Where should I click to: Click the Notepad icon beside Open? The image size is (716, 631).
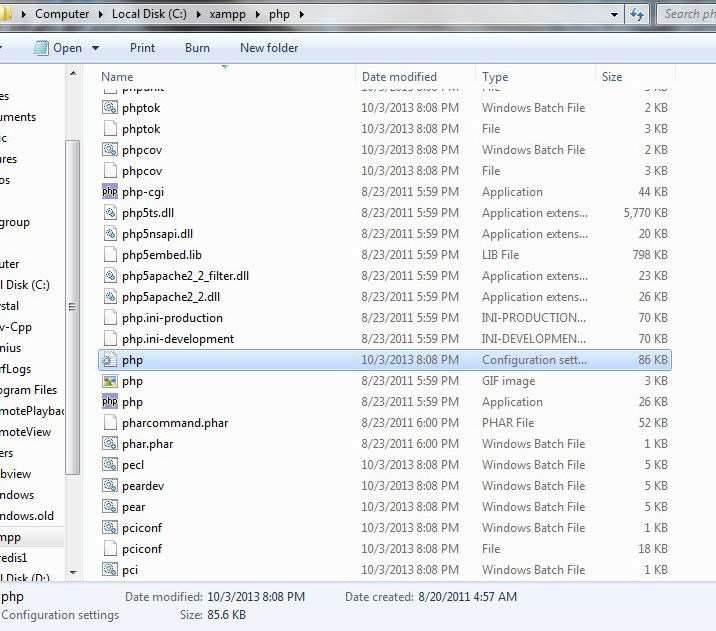42,48
